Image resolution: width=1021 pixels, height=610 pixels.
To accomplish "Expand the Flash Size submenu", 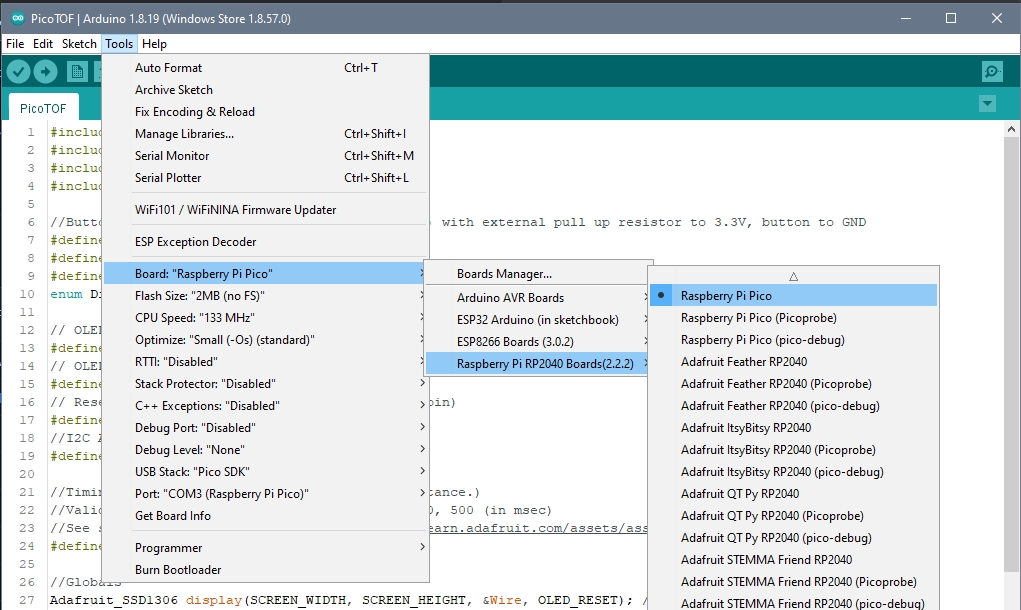I will (x=266, y=296).
